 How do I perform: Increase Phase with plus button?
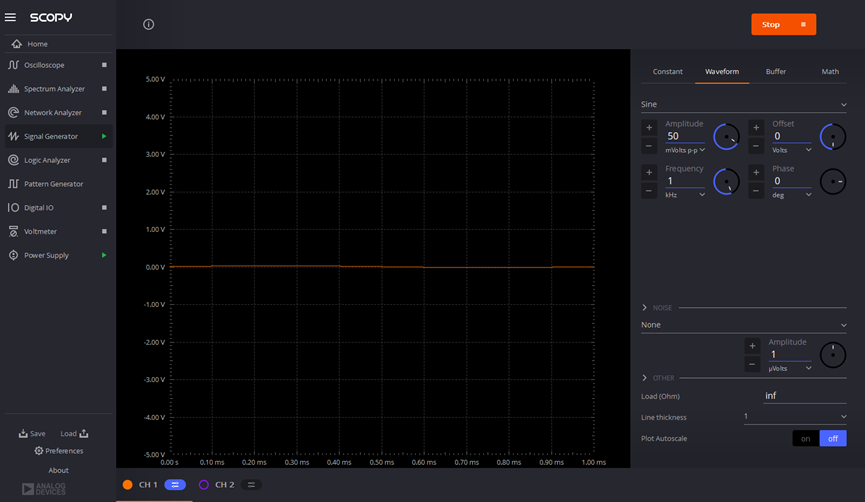756,172
